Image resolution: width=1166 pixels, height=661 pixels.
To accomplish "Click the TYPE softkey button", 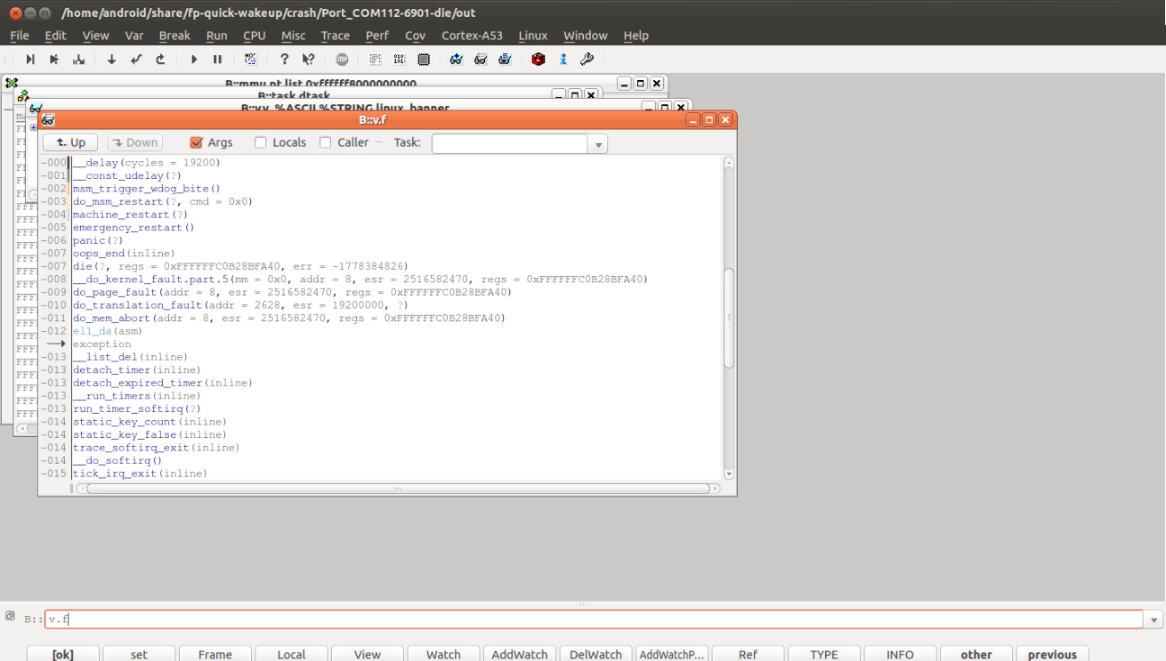I will click(824, 654).
